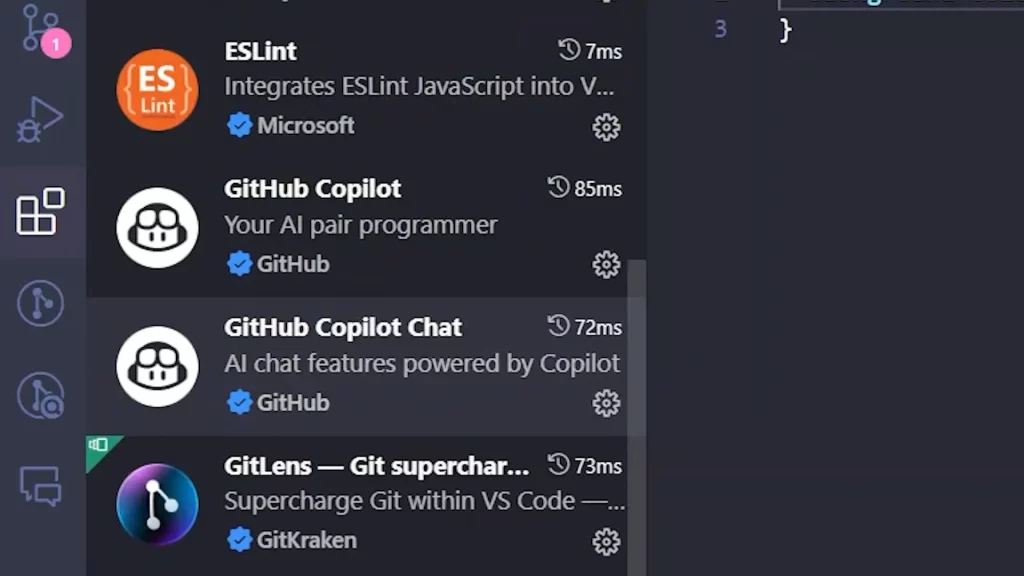Click the GitHub Copilot extension logo
Image resolution: width=1024 pixels, height=576 pixels.
pos(157,226)
